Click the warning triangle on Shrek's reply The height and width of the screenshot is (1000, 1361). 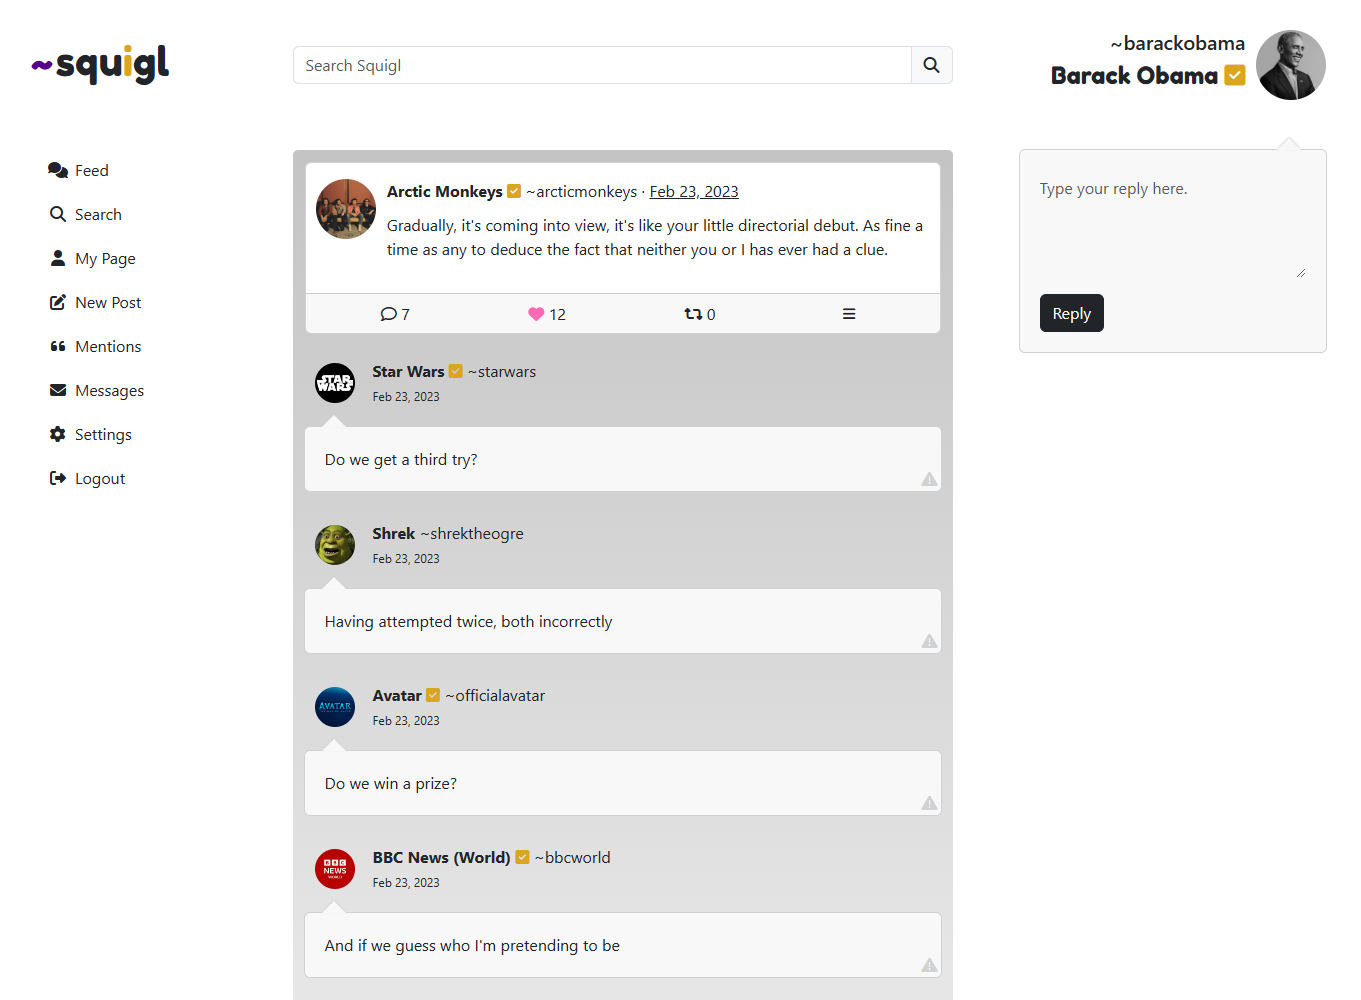click(928, 642)
